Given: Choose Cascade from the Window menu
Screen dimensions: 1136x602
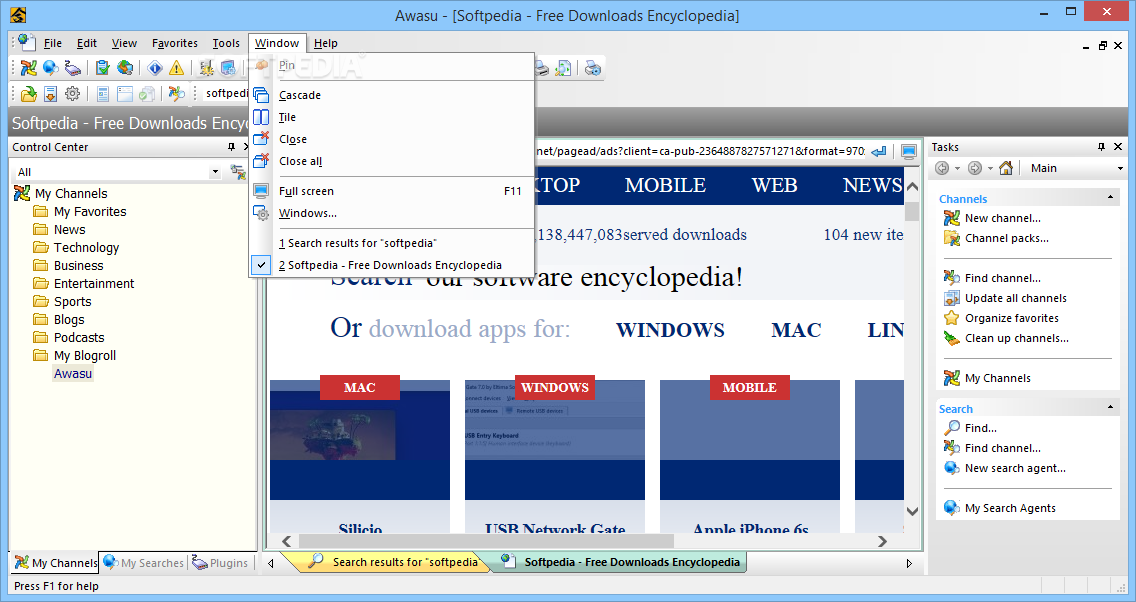Looking at the screenshot, I should 300,95.
